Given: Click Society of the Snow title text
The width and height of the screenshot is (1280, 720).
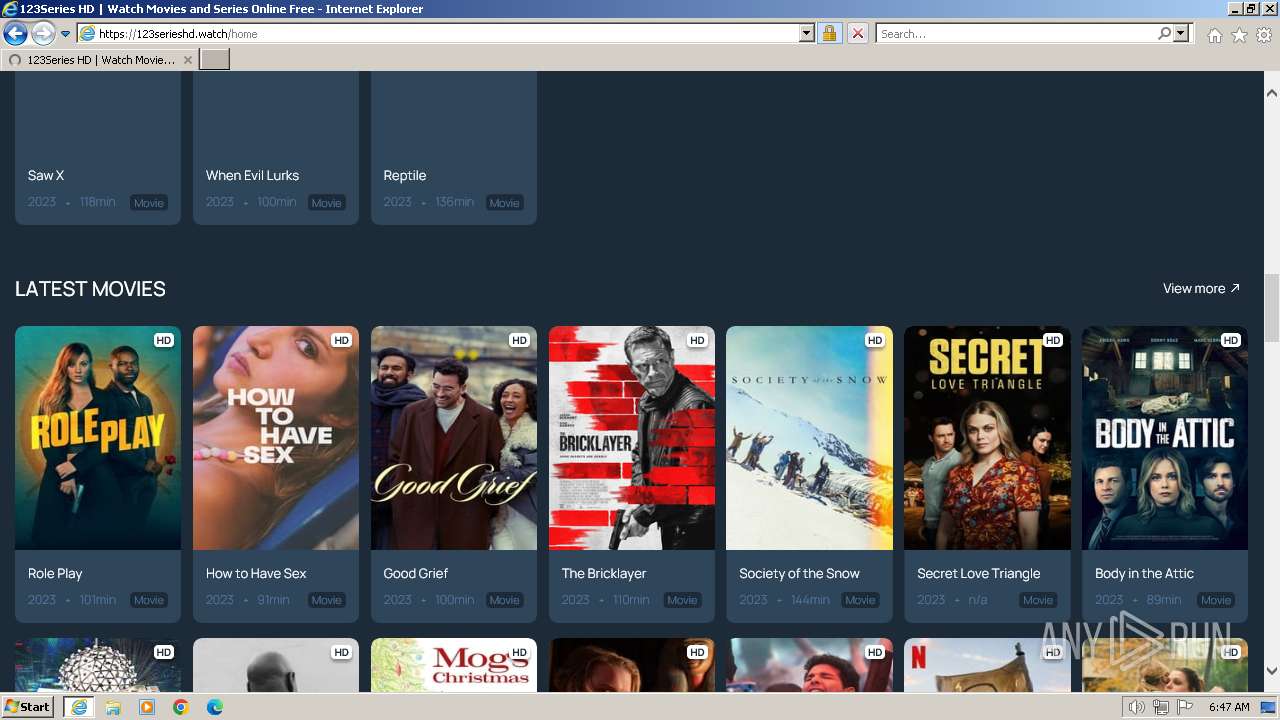Looking at the screenshot, I should pyautogui.click(x=799, y=573).
